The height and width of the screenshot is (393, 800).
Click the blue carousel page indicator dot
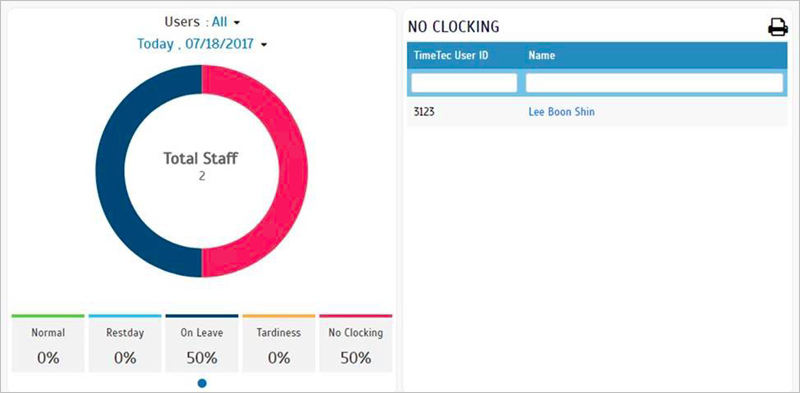coord(202,383)
